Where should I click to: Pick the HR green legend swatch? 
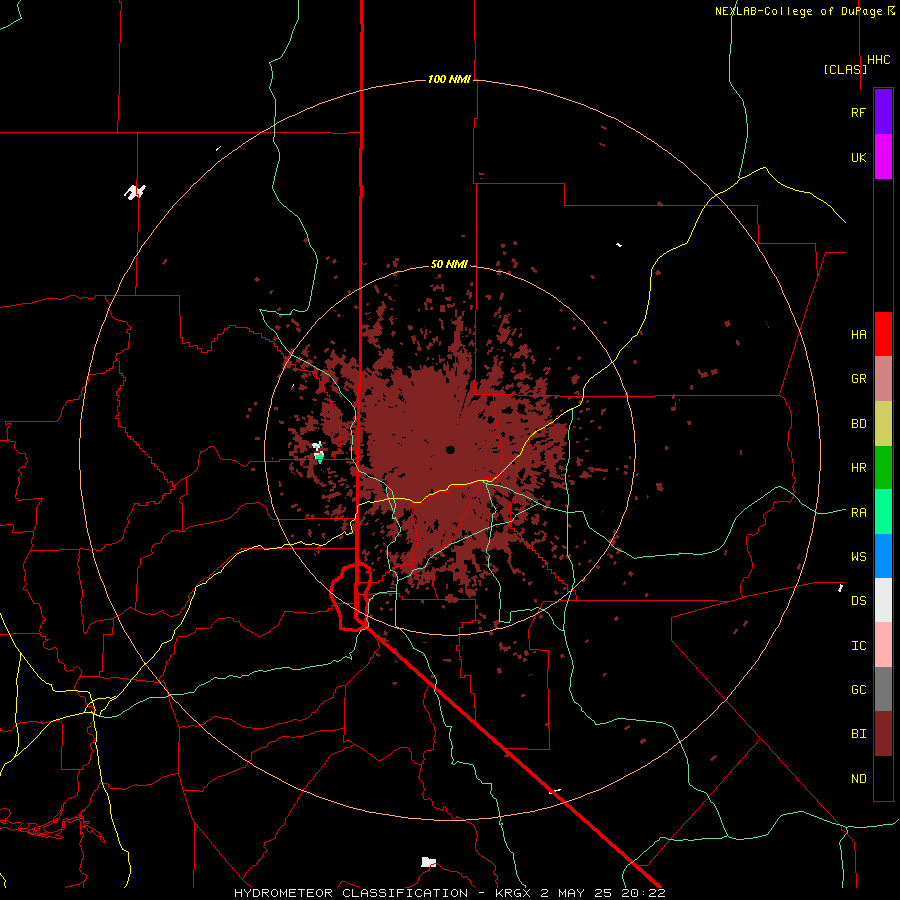click(883, 468)
